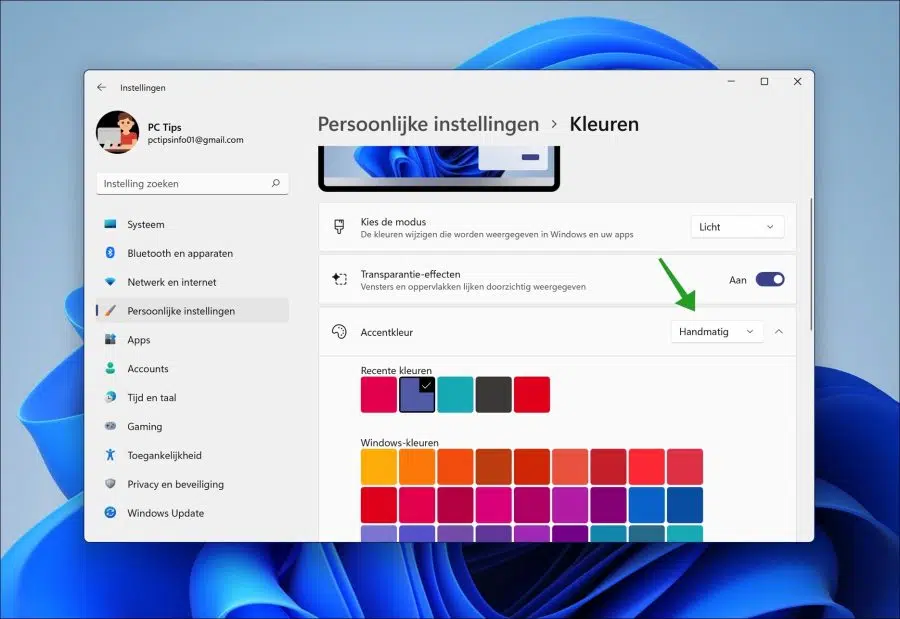Click the Recente kleuren label
Viewport: 900px width, 619px height.
(396, 370)
